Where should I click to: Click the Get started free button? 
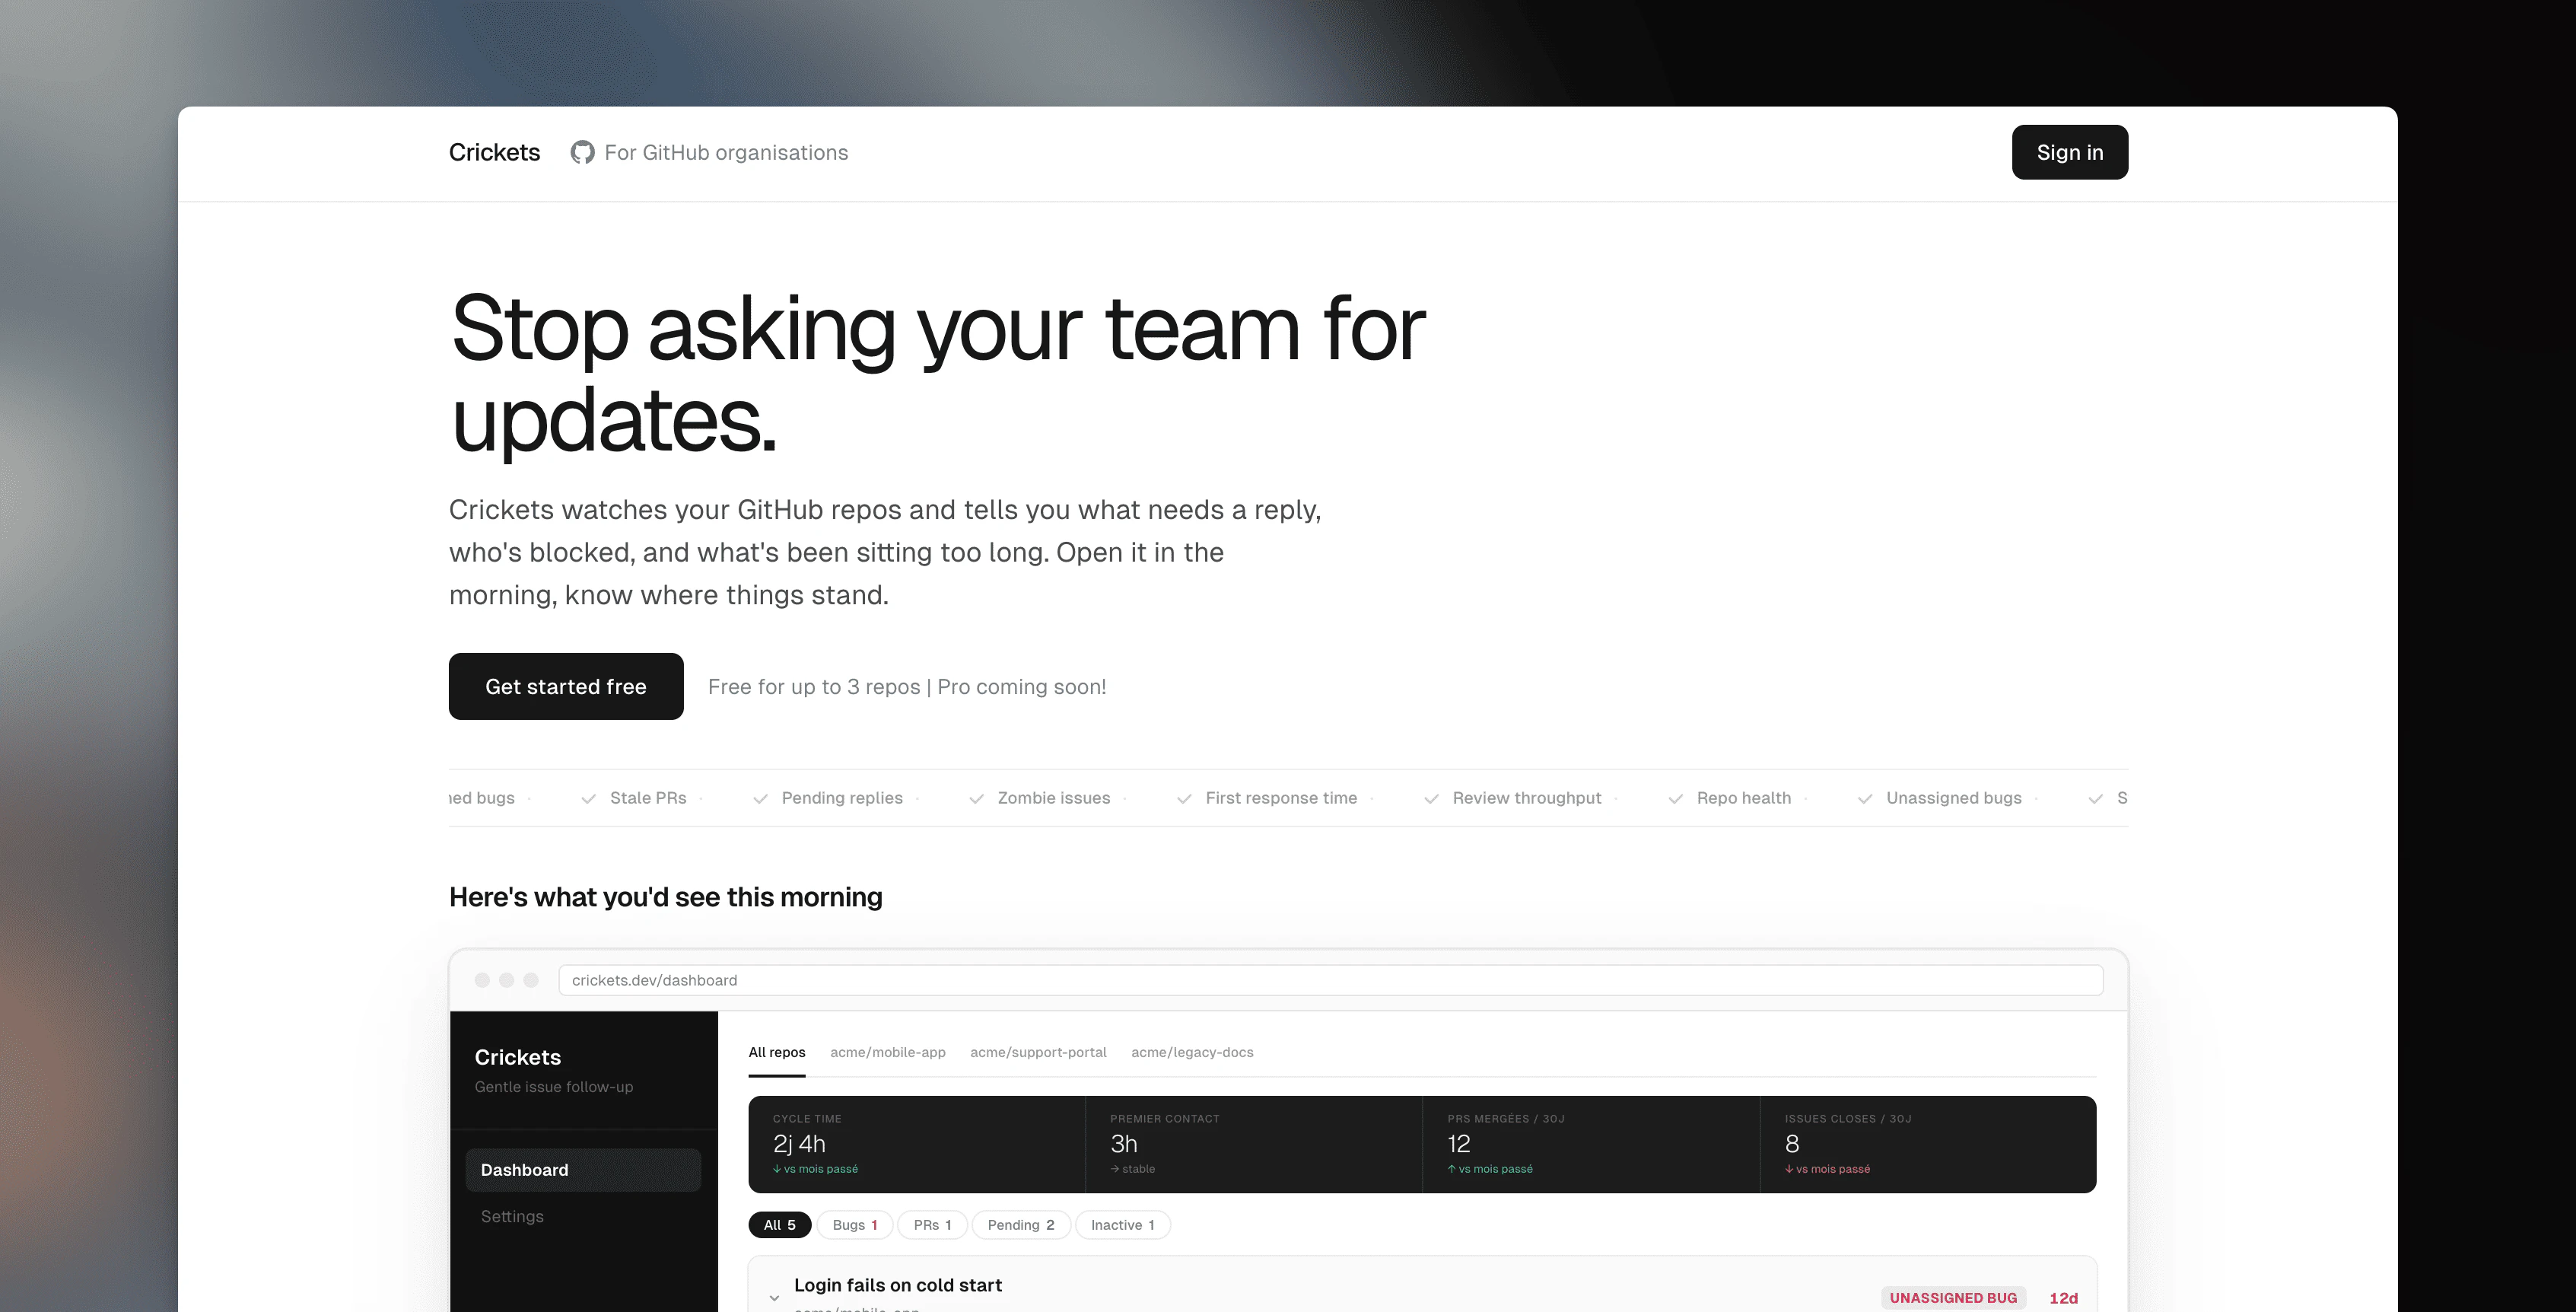click(x=566, y=686)
